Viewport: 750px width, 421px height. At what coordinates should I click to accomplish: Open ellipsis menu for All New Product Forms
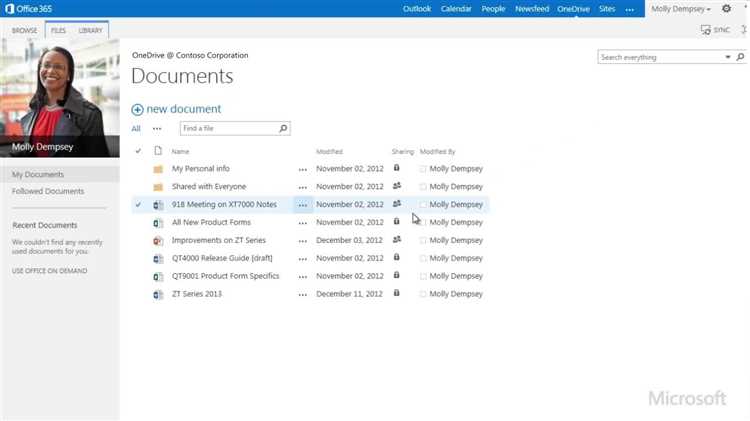303,223
